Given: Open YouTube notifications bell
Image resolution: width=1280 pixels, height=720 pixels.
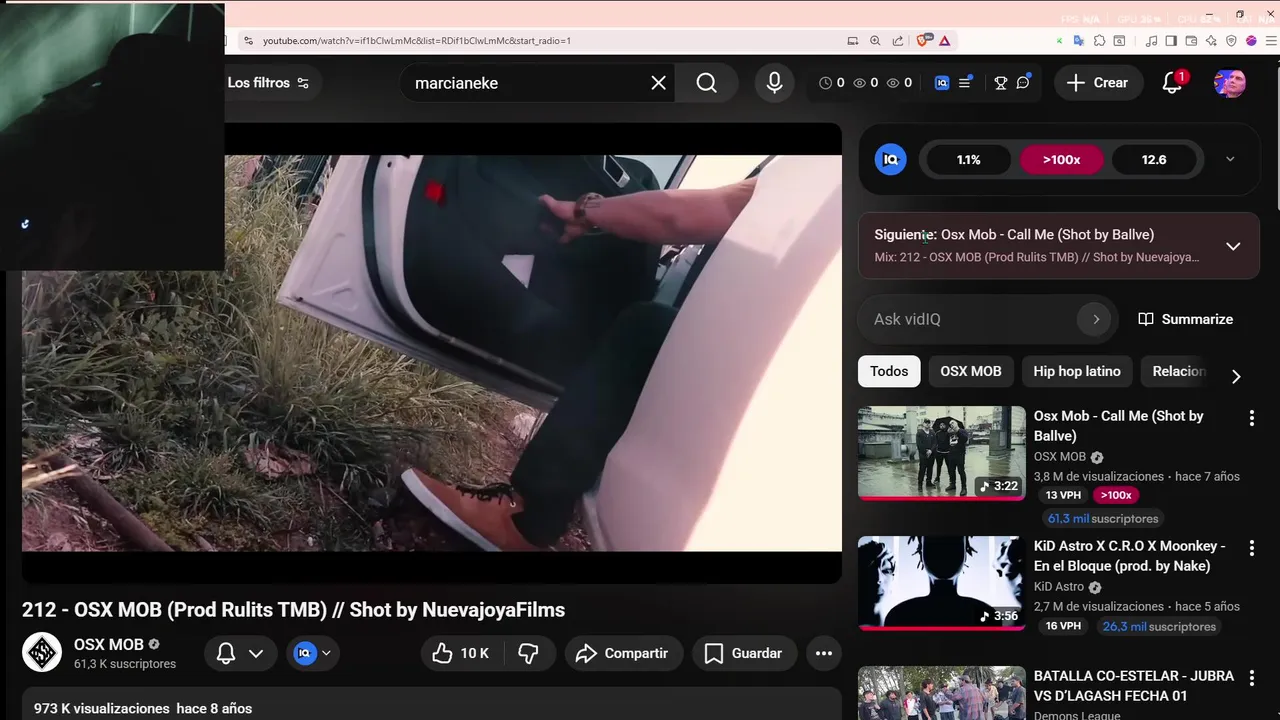Looking at the screenshot, I should 1172,83.
